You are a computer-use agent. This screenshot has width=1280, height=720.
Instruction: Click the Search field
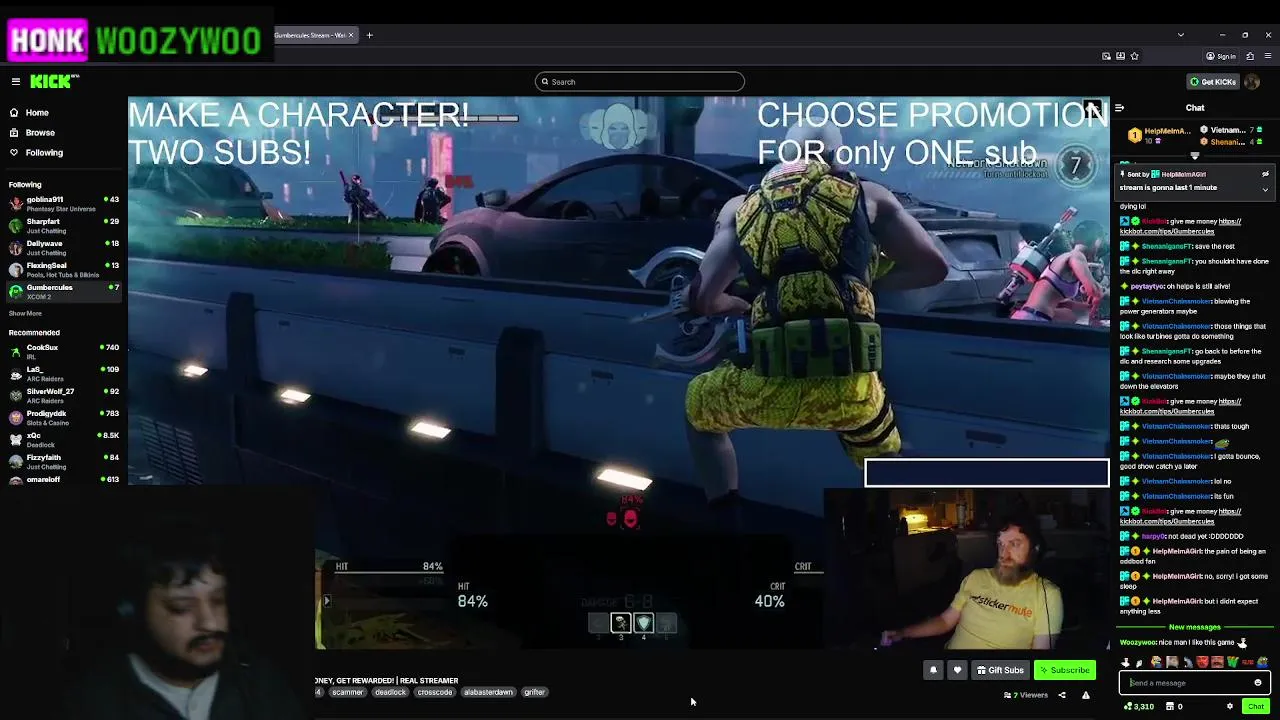pos(640,82)
